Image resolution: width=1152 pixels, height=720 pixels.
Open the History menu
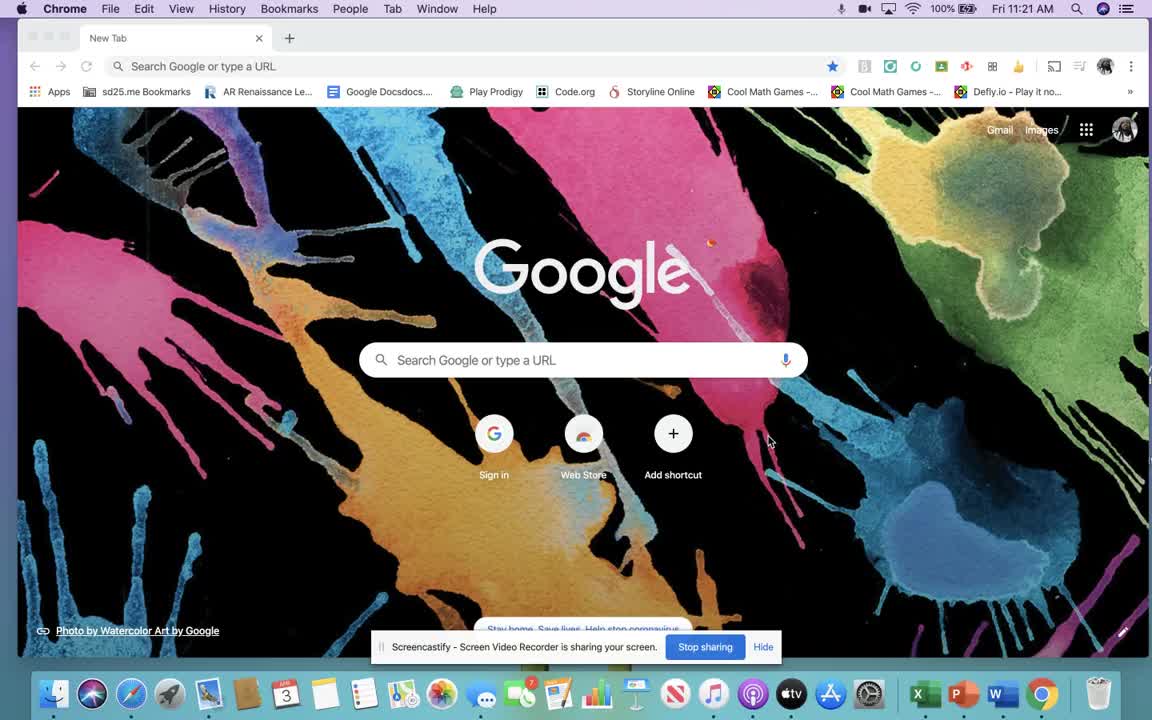pyautogui.click(x=227, y=9)
